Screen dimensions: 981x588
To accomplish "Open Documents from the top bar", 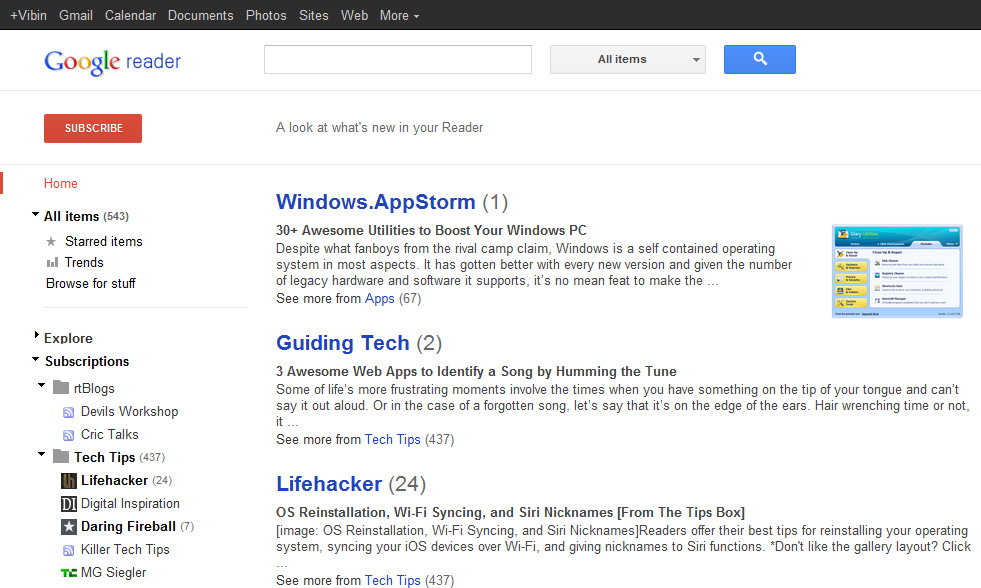I will [x=200, y=15].
